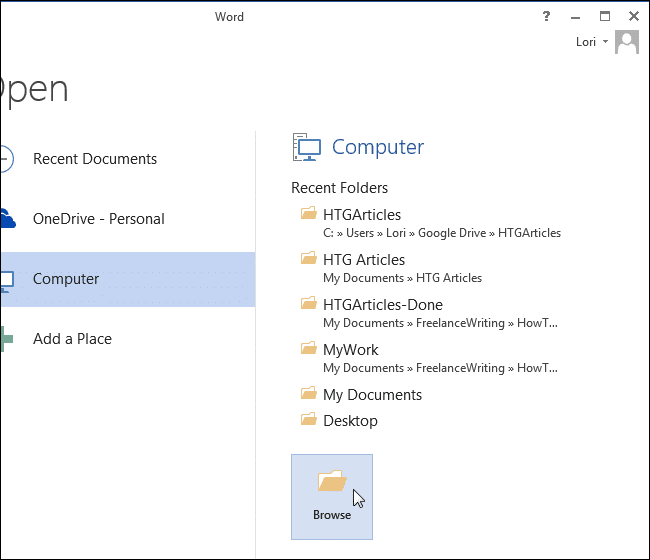Open the HTGArticles-Done folder icon
Image resolution: width=650 pixels, height=560 pixels.
tap(308, 304)
